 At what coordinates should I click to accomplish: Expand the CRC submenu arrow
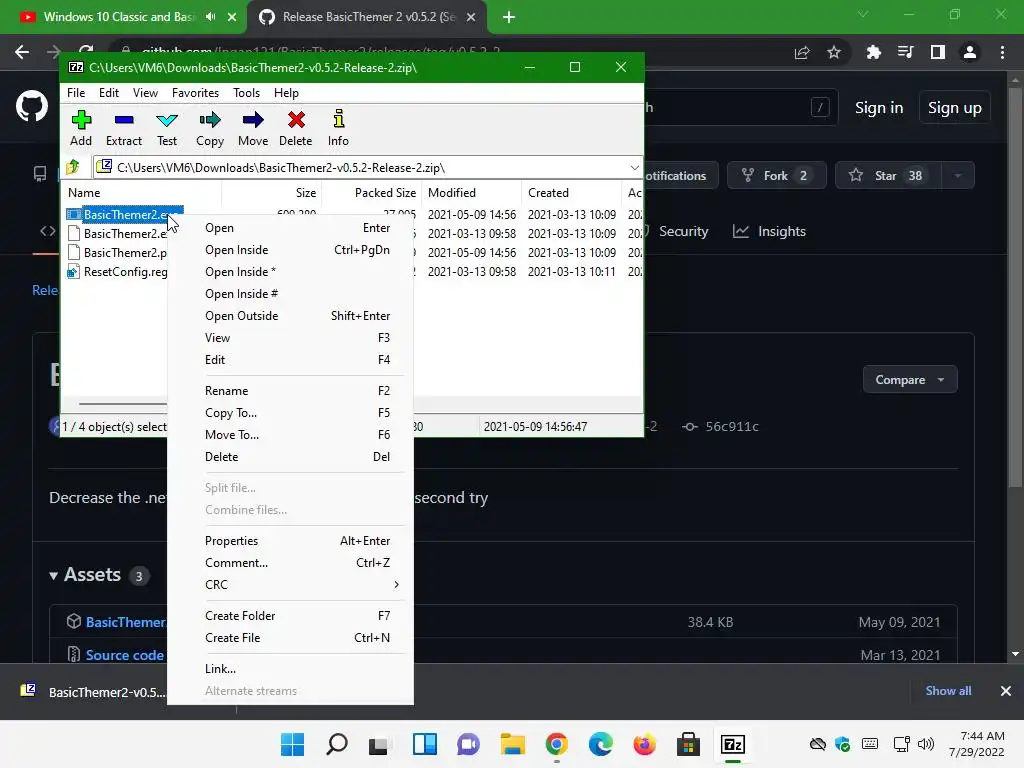click(x=396, y=584)
